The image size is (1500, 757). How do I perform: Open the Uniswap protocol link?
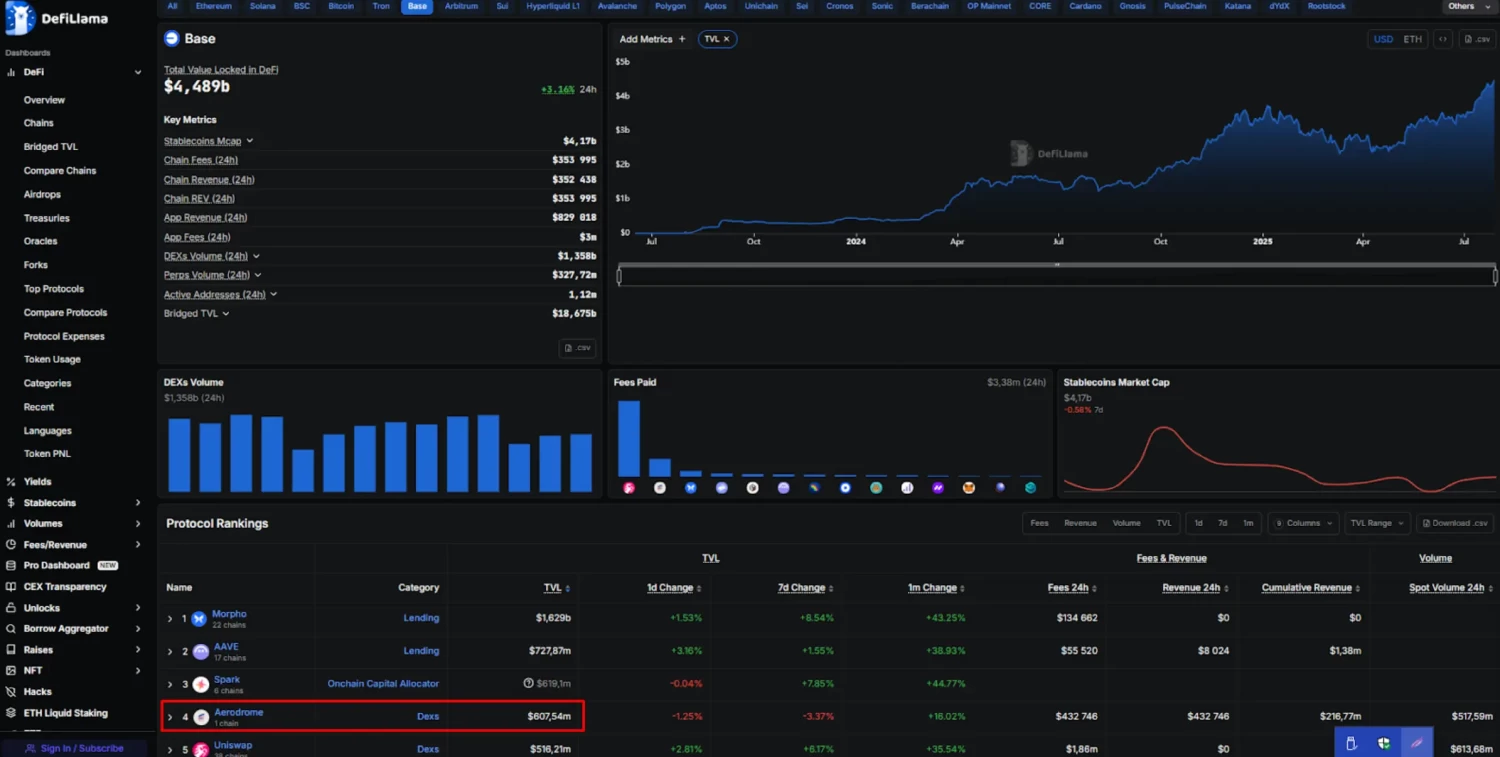click(233, 745)
